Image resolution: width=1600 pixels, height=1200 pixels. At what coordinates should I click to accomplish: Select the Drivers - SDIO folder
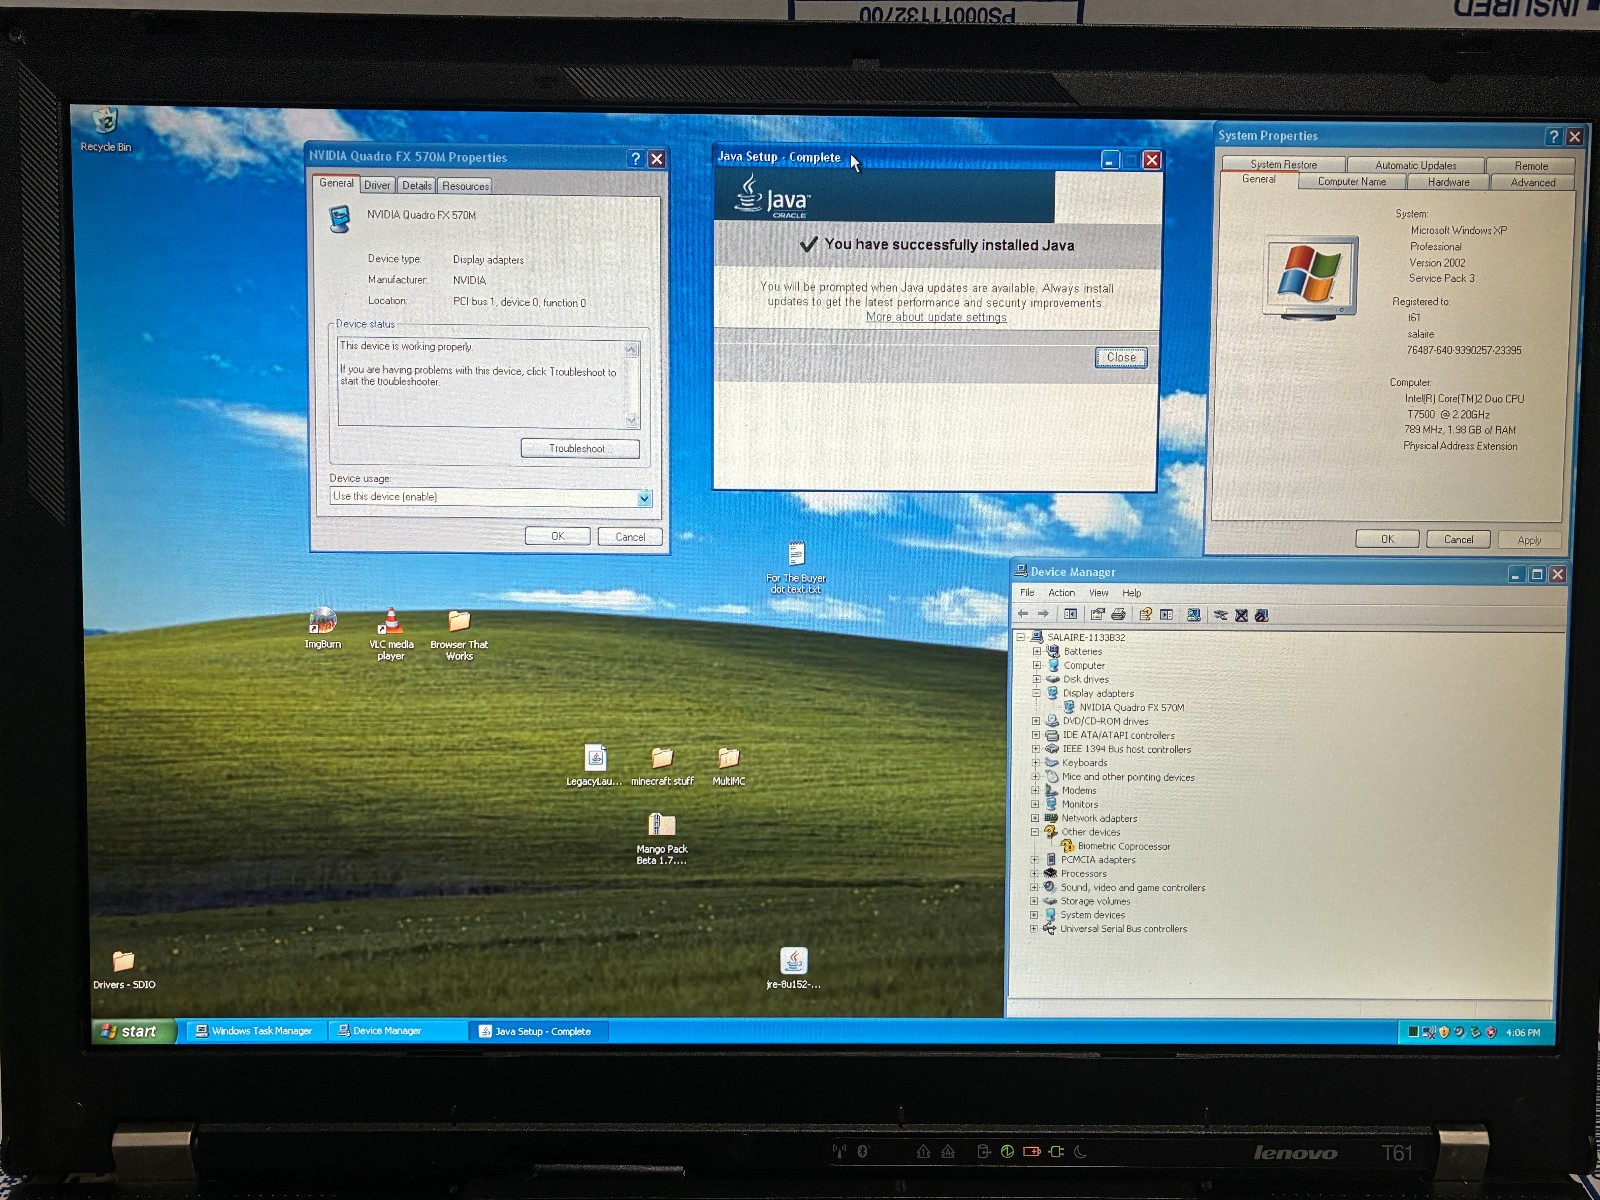[124, 969]
